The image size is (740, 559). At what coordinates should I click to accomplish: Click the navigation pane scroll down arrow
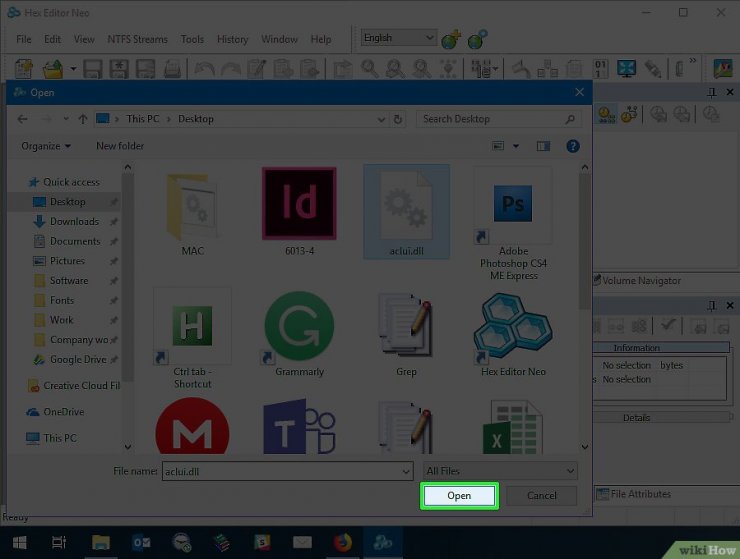pos(127,447)
